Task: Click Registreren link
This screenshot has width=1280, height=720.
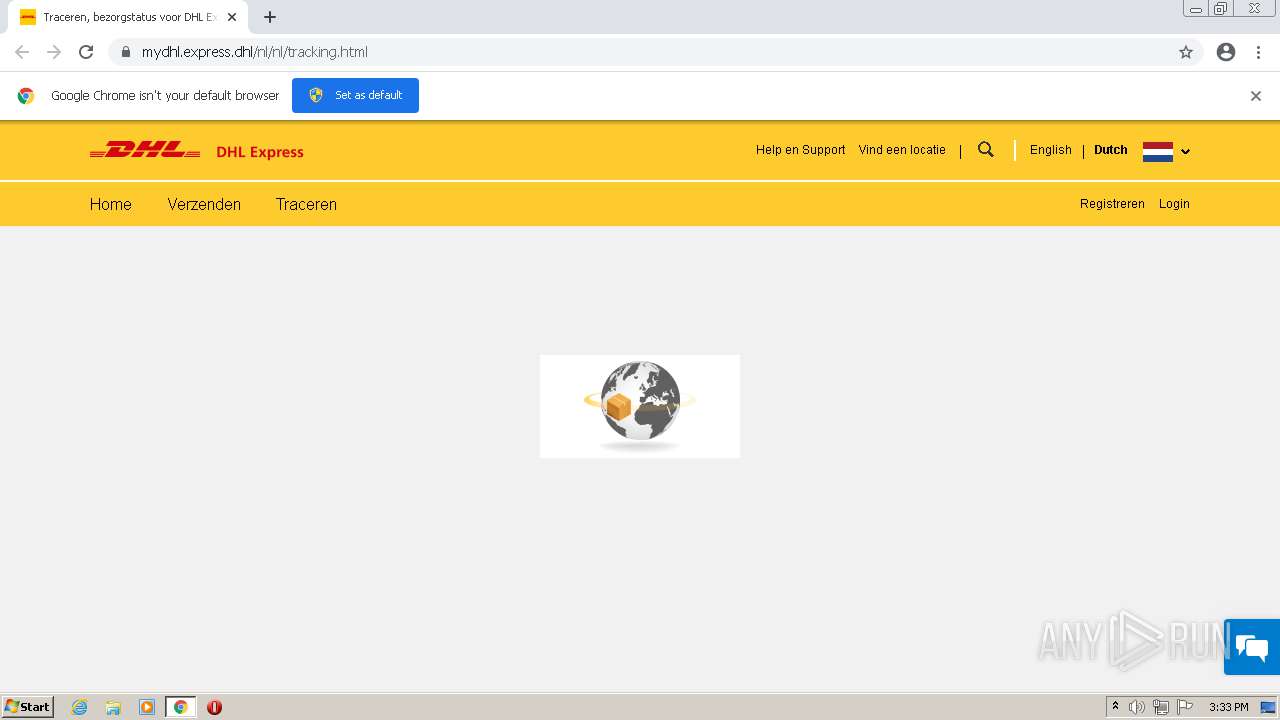Action: [1112, 204]
